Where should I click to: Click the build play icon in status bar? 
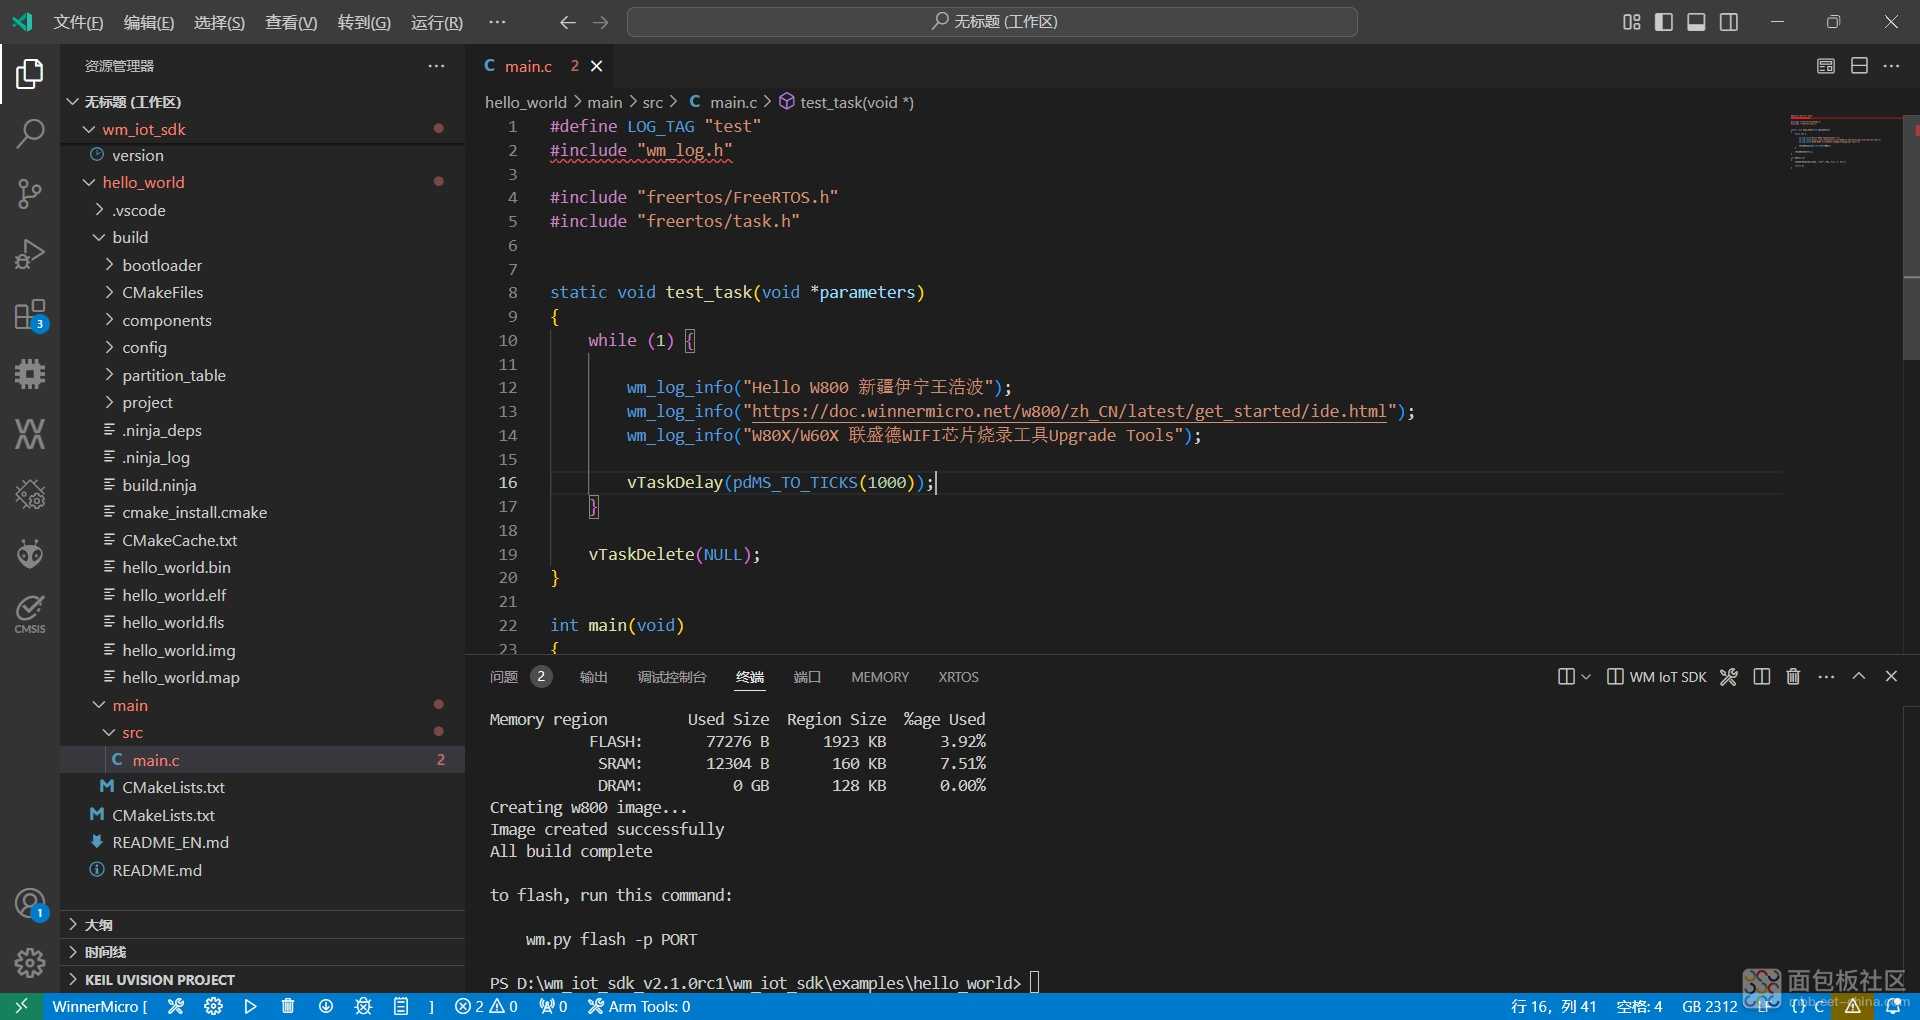tap(250, 1006)
